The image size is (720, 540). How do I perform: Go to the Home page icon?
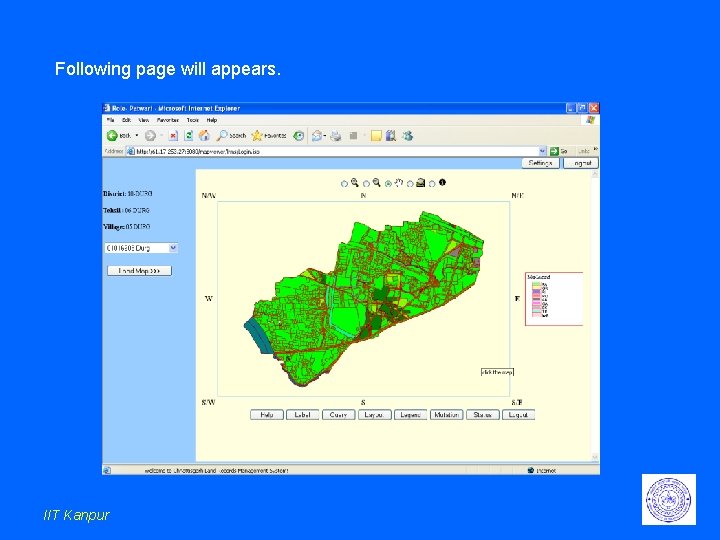[x=204, y=135]
